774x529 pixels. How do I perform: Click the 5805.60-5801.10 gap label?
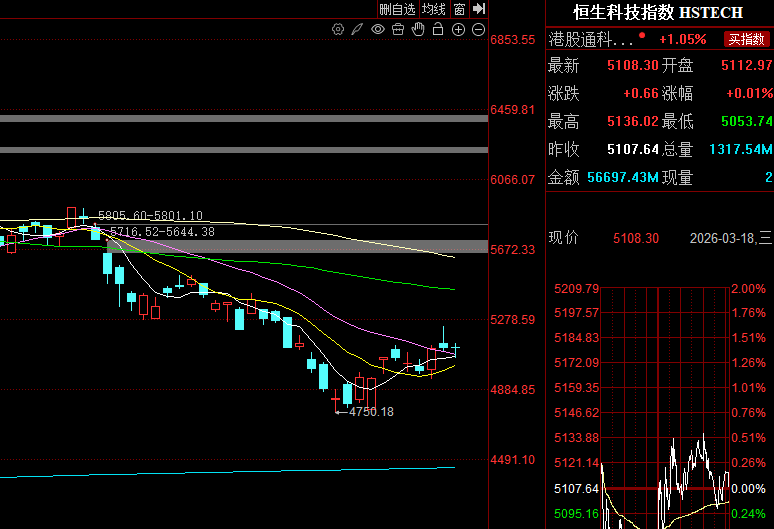(150, 215)
